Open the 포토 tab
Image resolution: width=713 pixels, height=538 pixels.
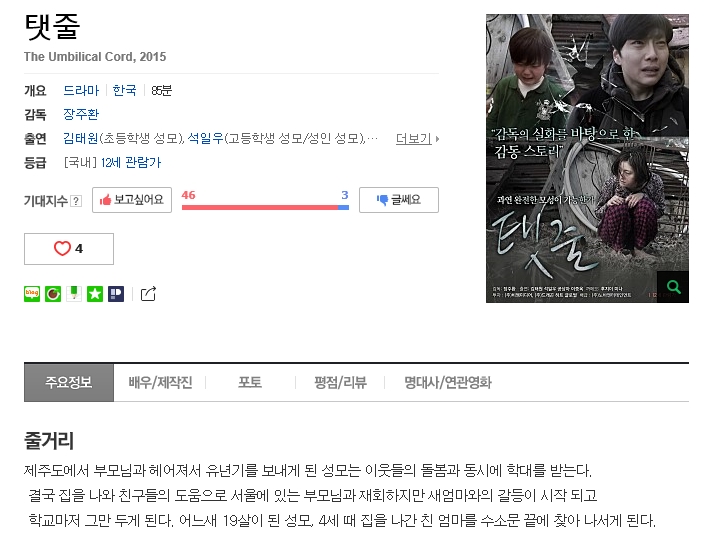(250, 382)
